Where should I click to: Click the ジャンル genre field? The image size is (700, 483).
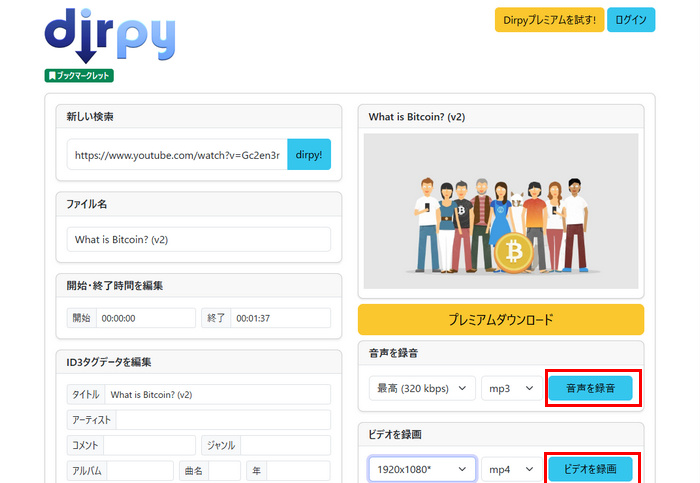pyautogui.click(x=285, y=445)
